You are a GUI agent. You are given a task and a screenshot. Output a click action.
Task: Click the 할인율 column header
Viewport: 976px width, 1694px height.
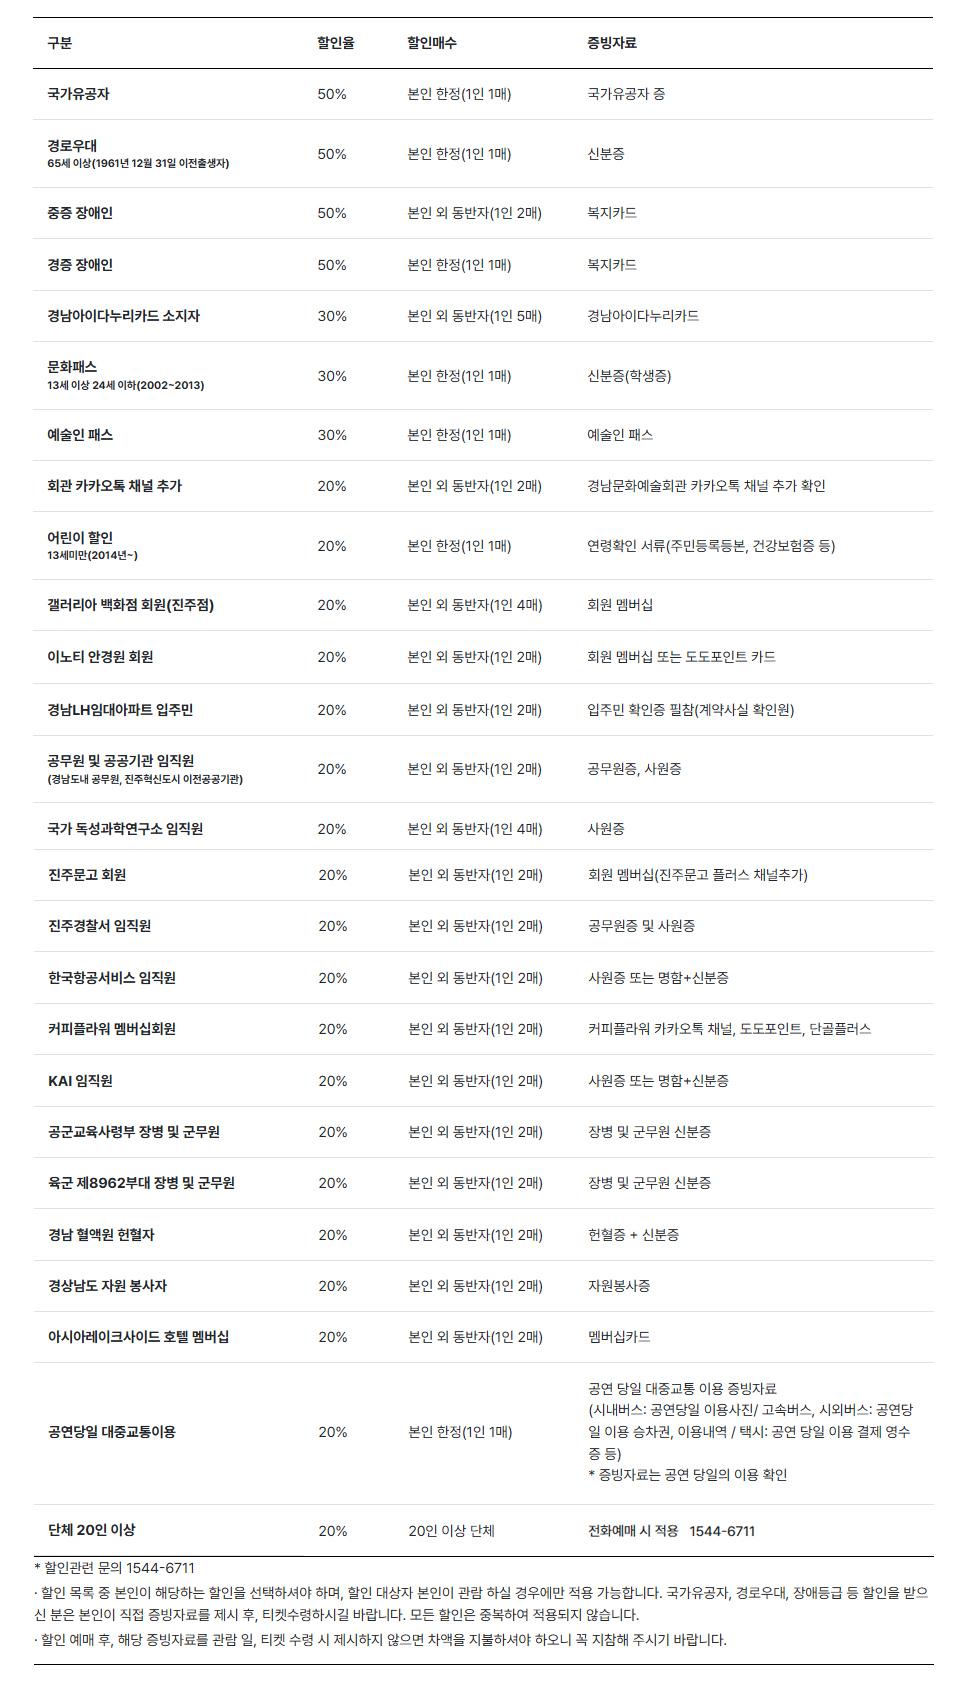click(336, 43)
